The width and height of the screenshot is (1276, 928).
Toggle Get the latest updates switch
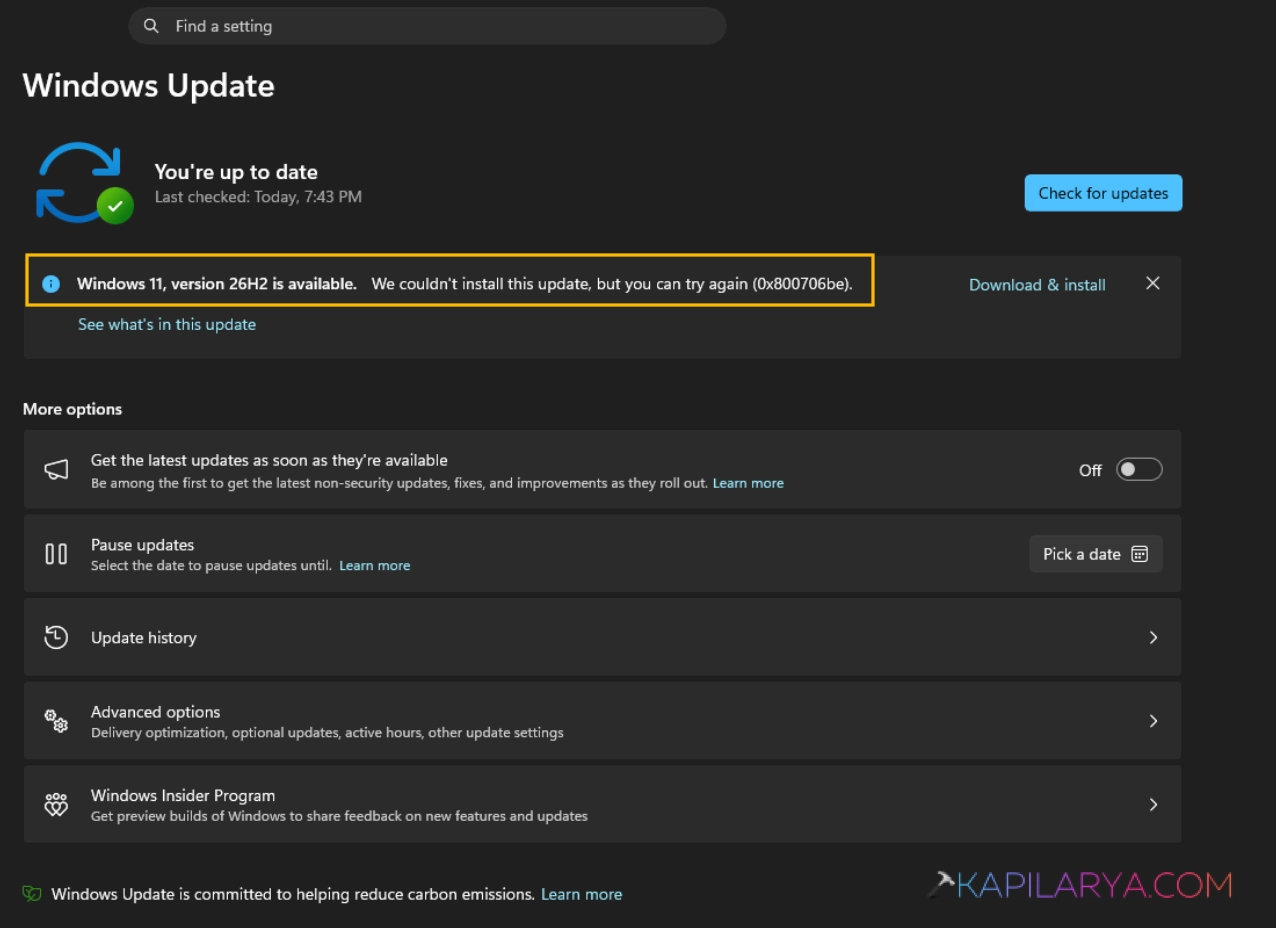click(x=1139, y=470)
